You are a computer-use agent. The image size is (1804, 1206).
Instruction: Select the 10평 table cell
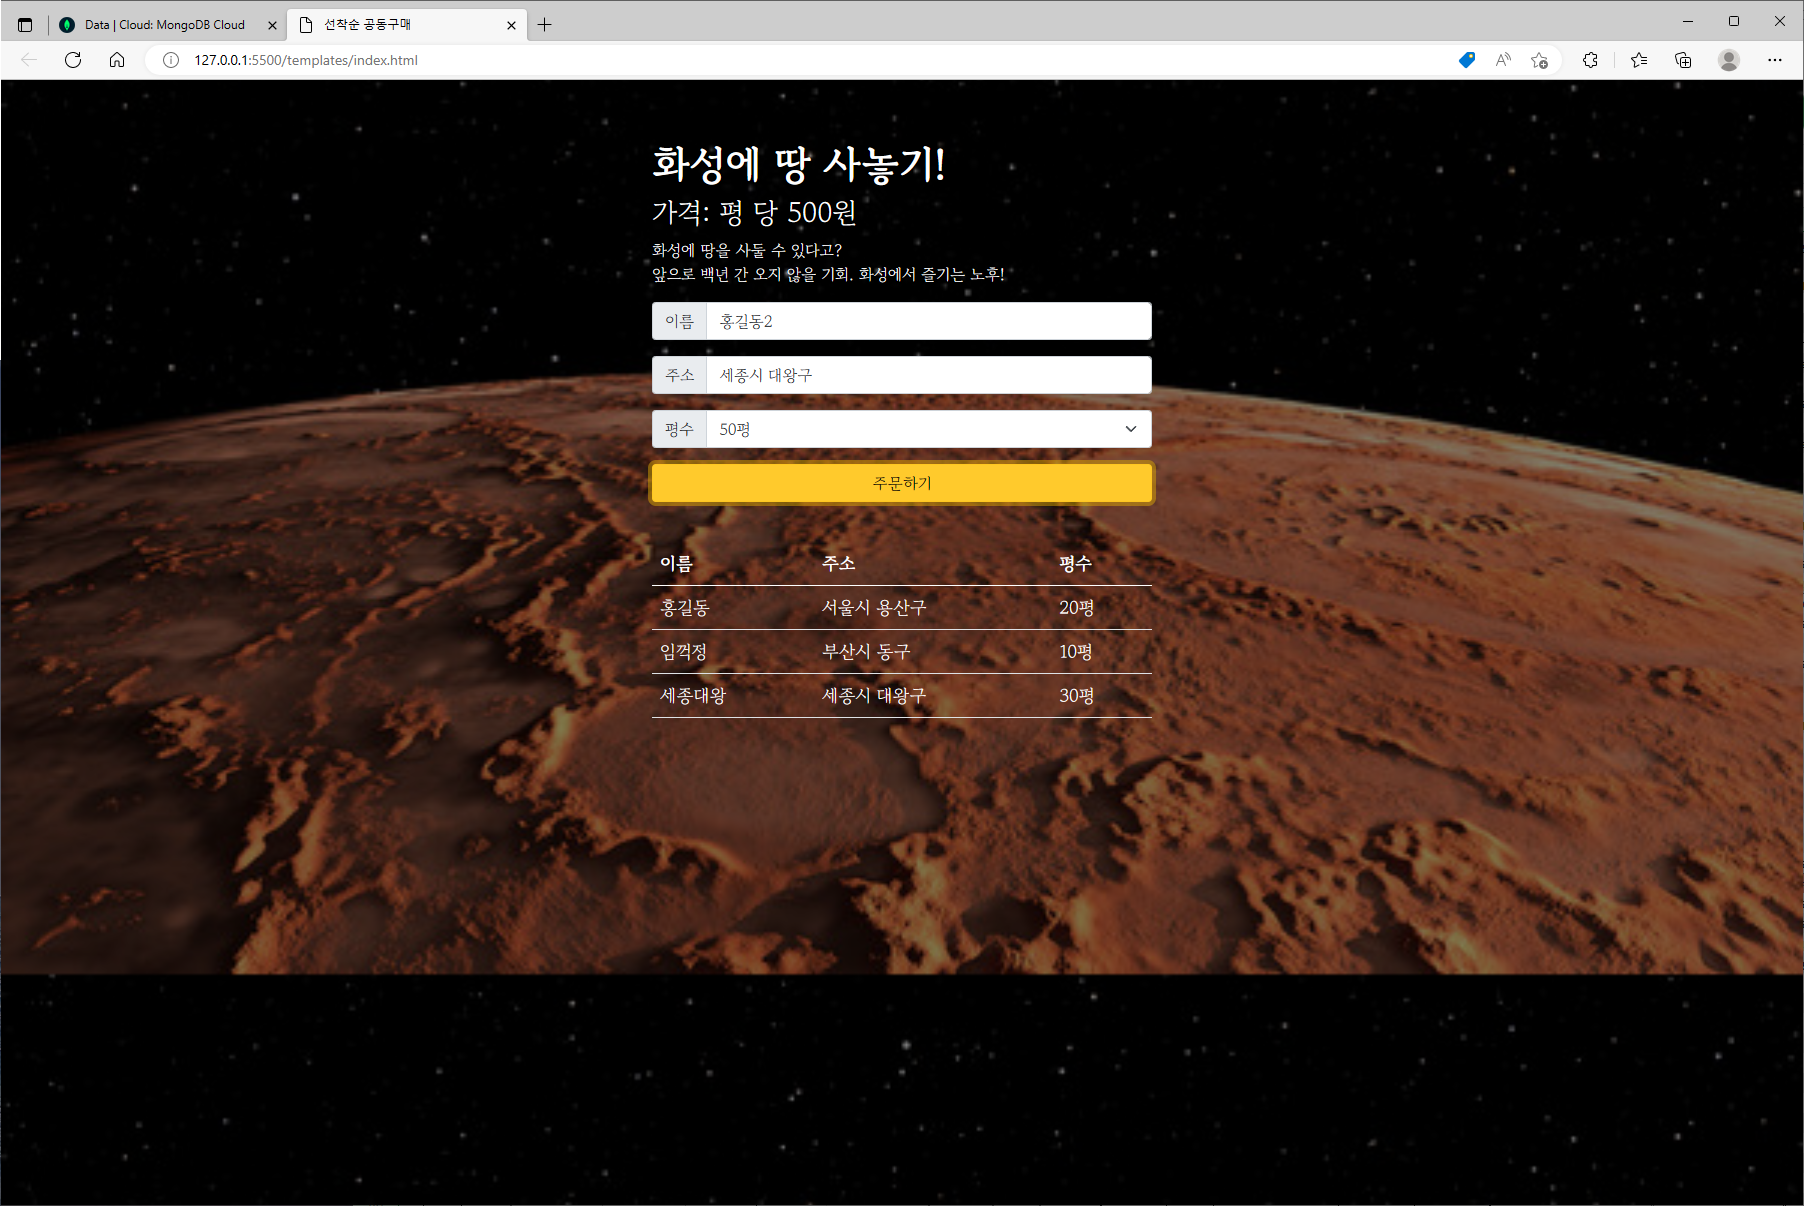click(x=1075, y=651)
